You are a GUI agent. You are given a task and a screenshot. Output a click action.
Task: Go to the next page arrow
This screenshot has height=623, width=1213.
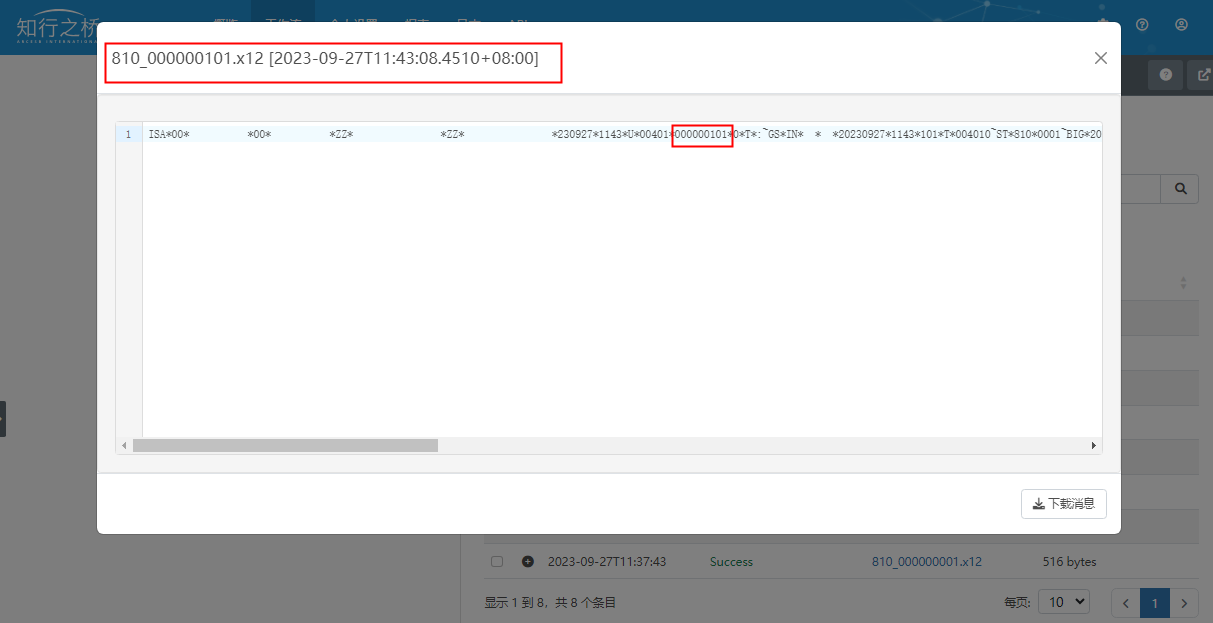tap(1184, 603)
